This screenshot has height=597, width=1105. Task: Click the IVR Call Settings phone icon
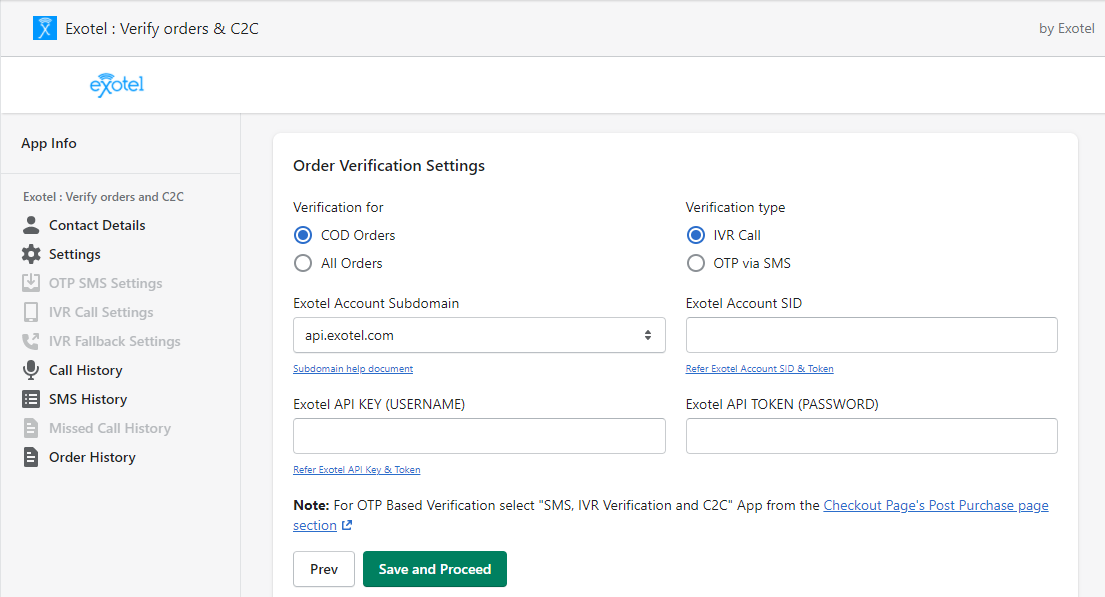tap(31, 312)
